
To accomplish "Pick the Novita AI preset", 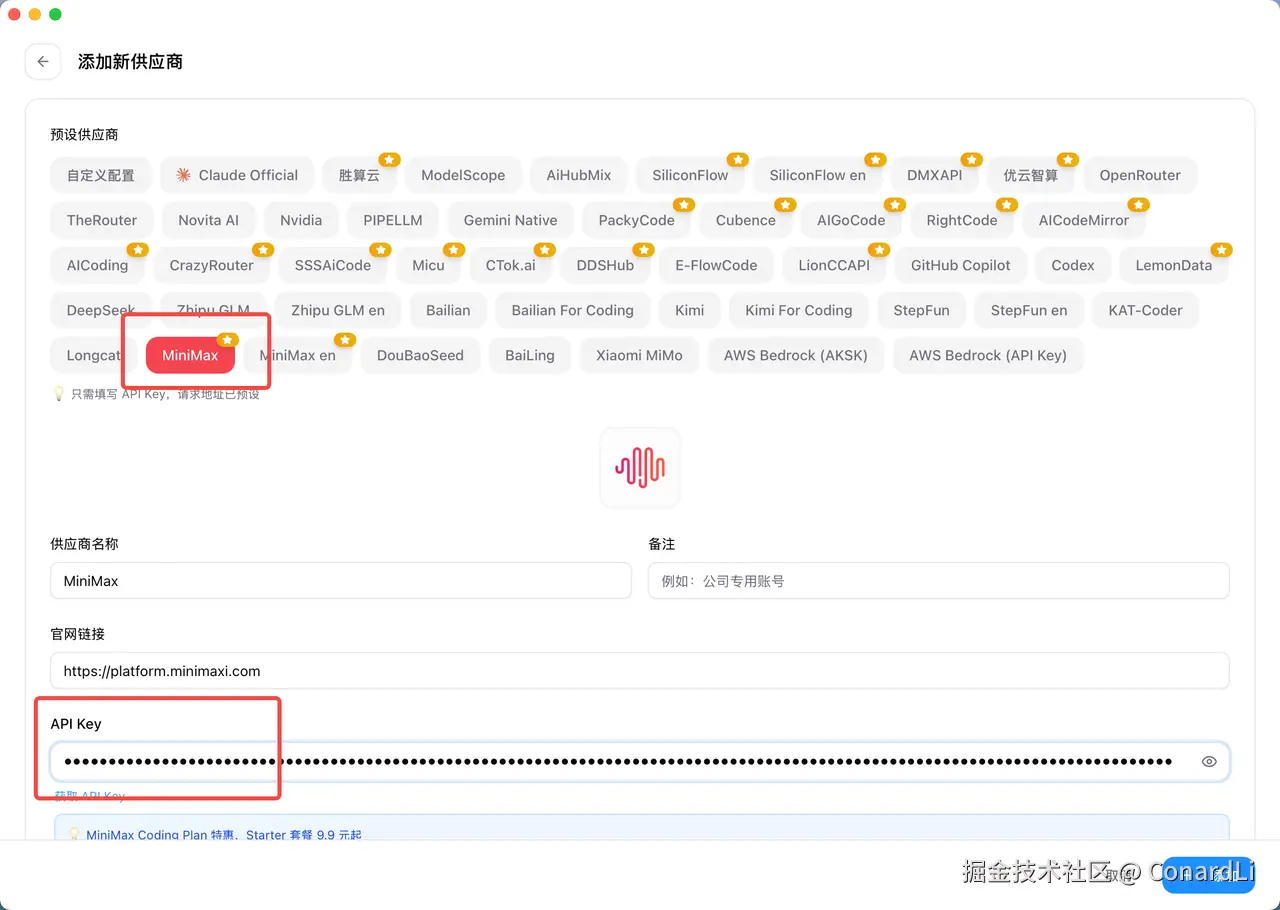I will tap(209, 220).
